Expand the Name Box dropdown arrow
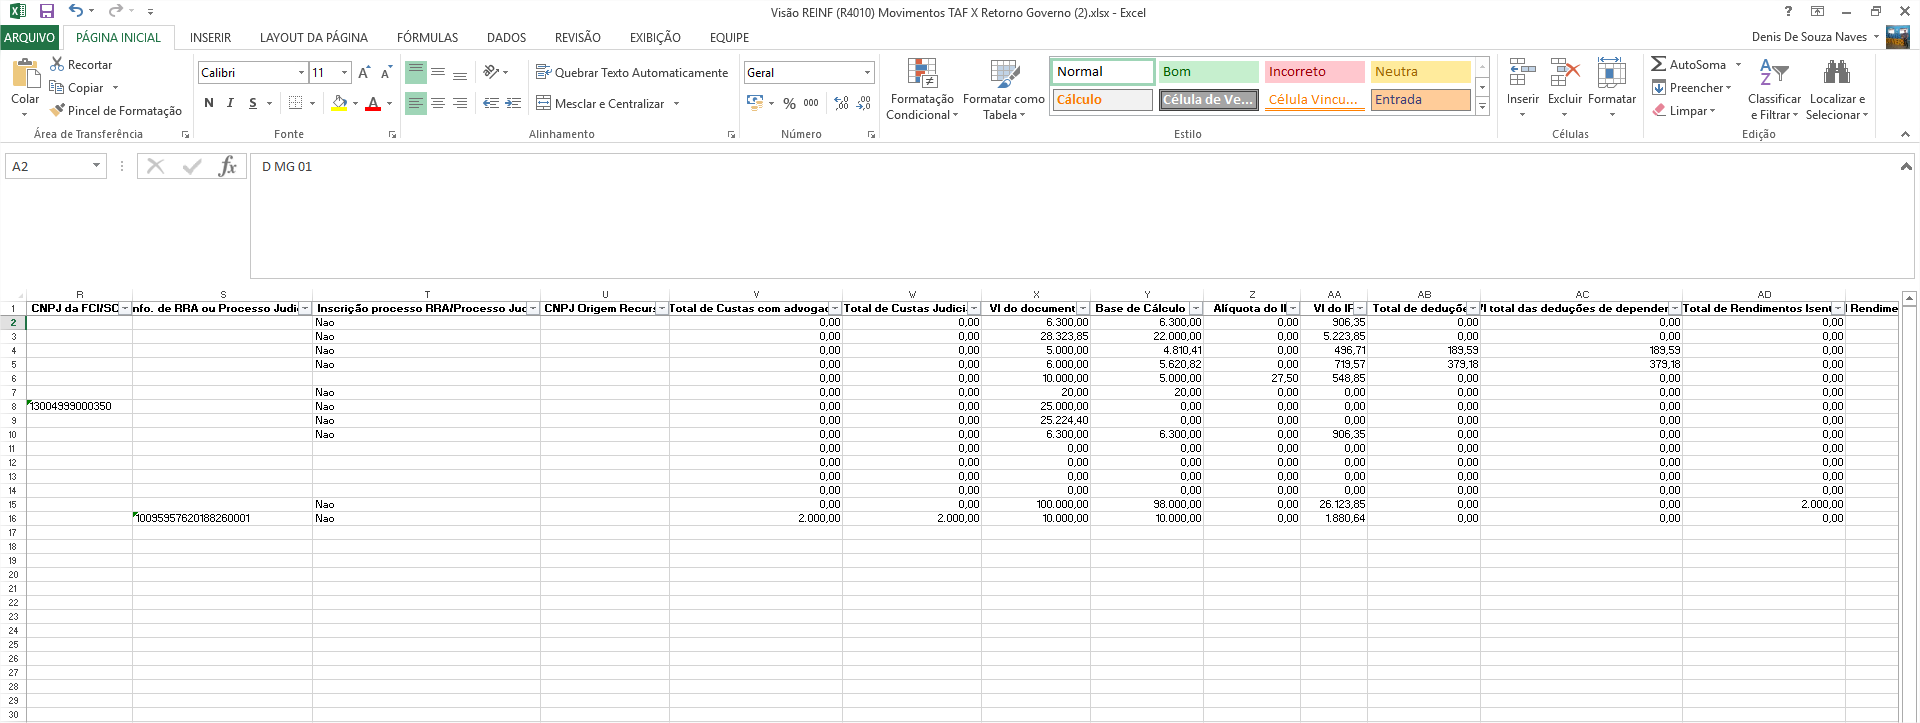The width and height of the screenshot is (1920, 723). [x=96, y=166]
